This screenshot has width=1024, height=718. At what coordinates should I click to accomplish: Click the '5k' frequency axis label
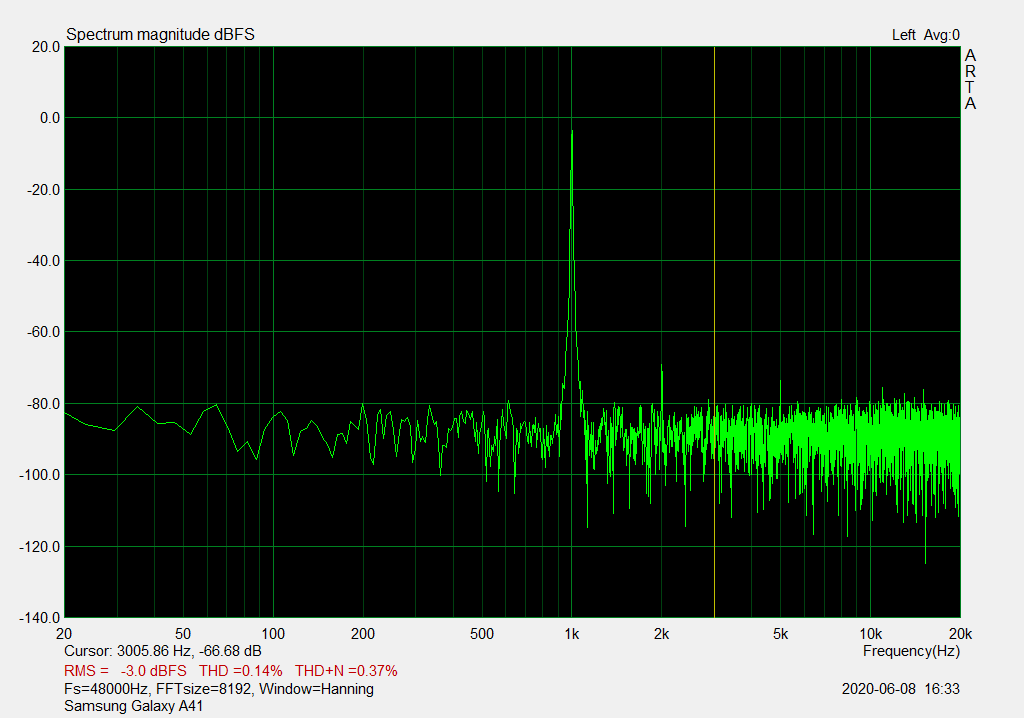[x=780, y=634]
